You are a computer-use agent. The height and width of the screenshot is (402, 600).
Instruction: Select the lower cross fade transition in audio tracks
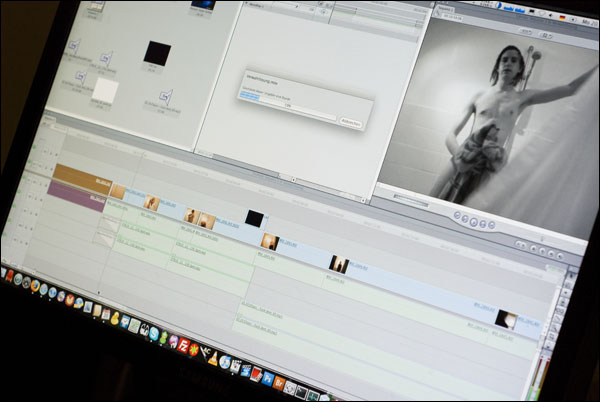(104, 239)
